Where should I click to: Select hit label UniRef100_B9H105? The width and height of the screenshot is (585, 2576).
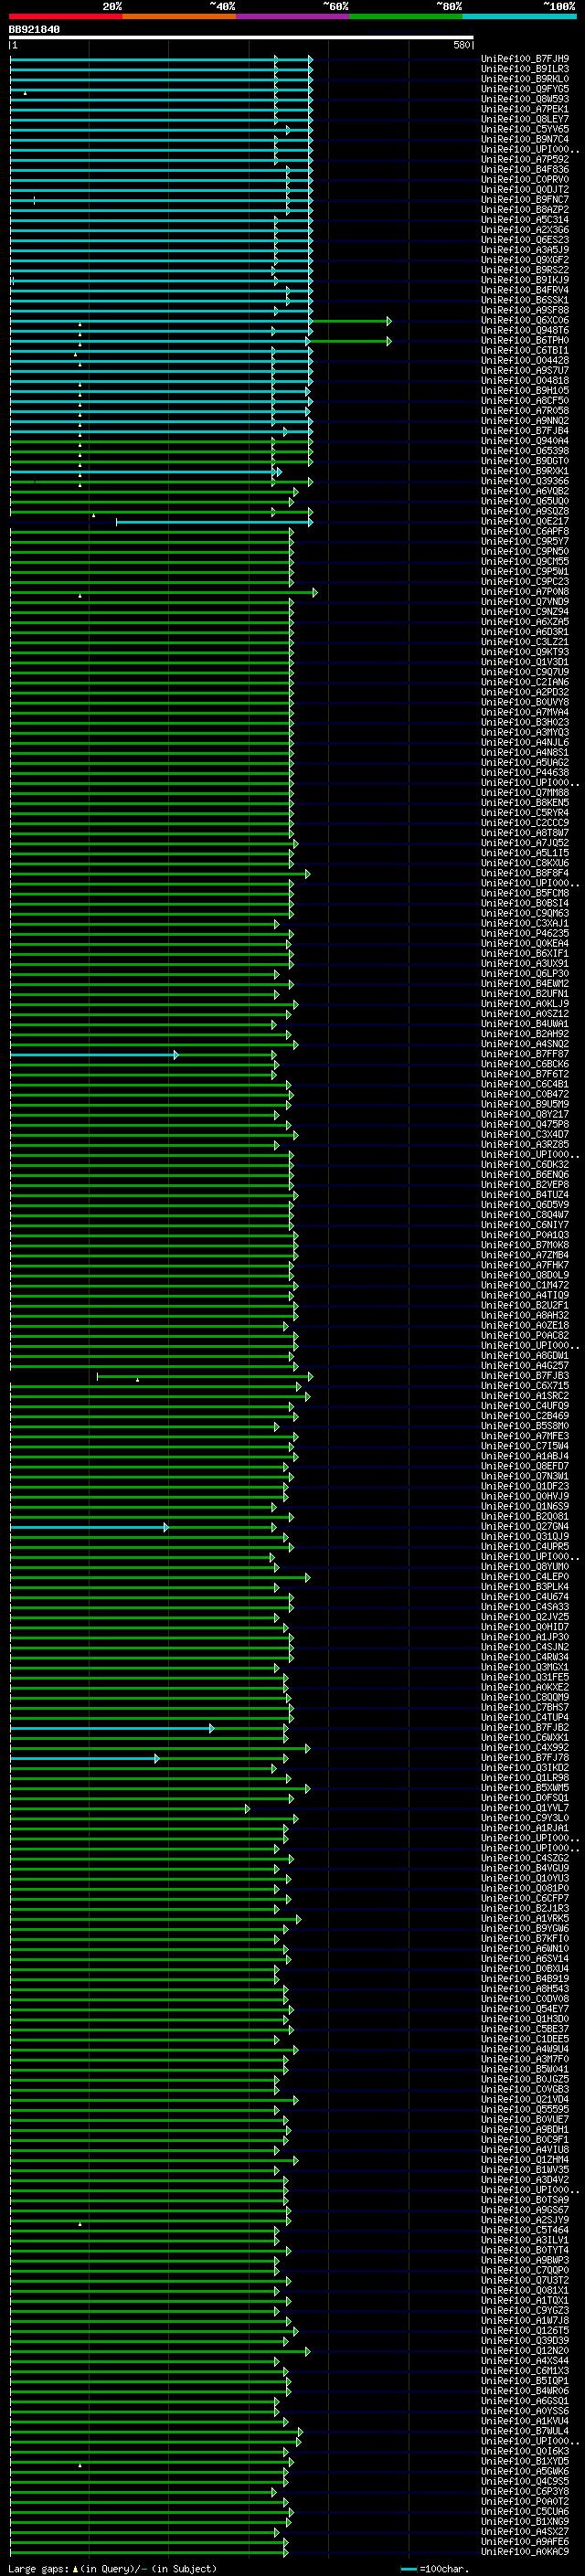tap(525, 390)
